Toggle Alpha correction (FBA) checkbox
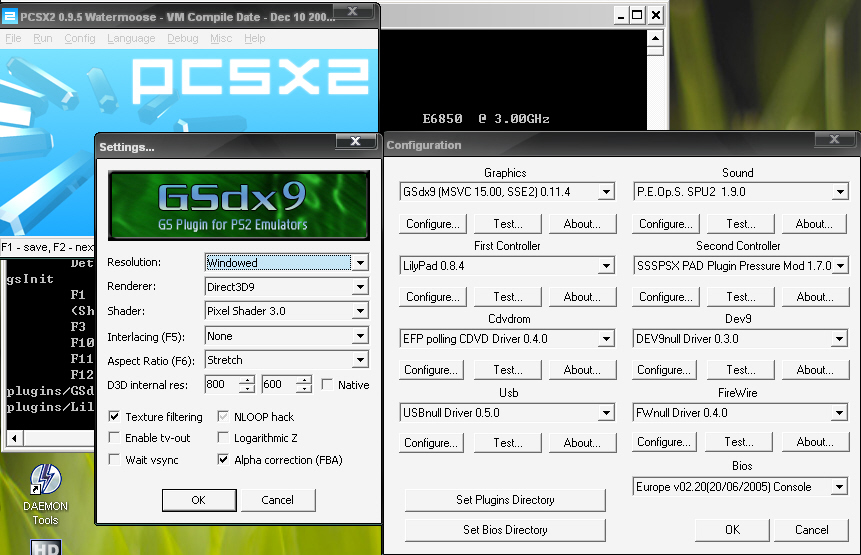861x555 pixels. [223, 459]
